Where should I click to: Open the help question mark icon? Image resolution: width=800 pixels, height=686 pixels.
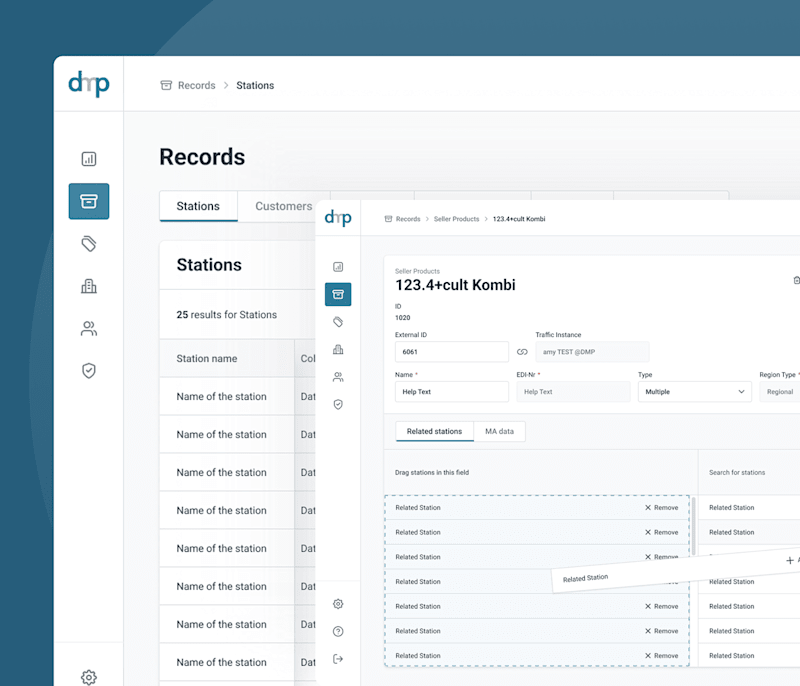(x=338, y=631)
